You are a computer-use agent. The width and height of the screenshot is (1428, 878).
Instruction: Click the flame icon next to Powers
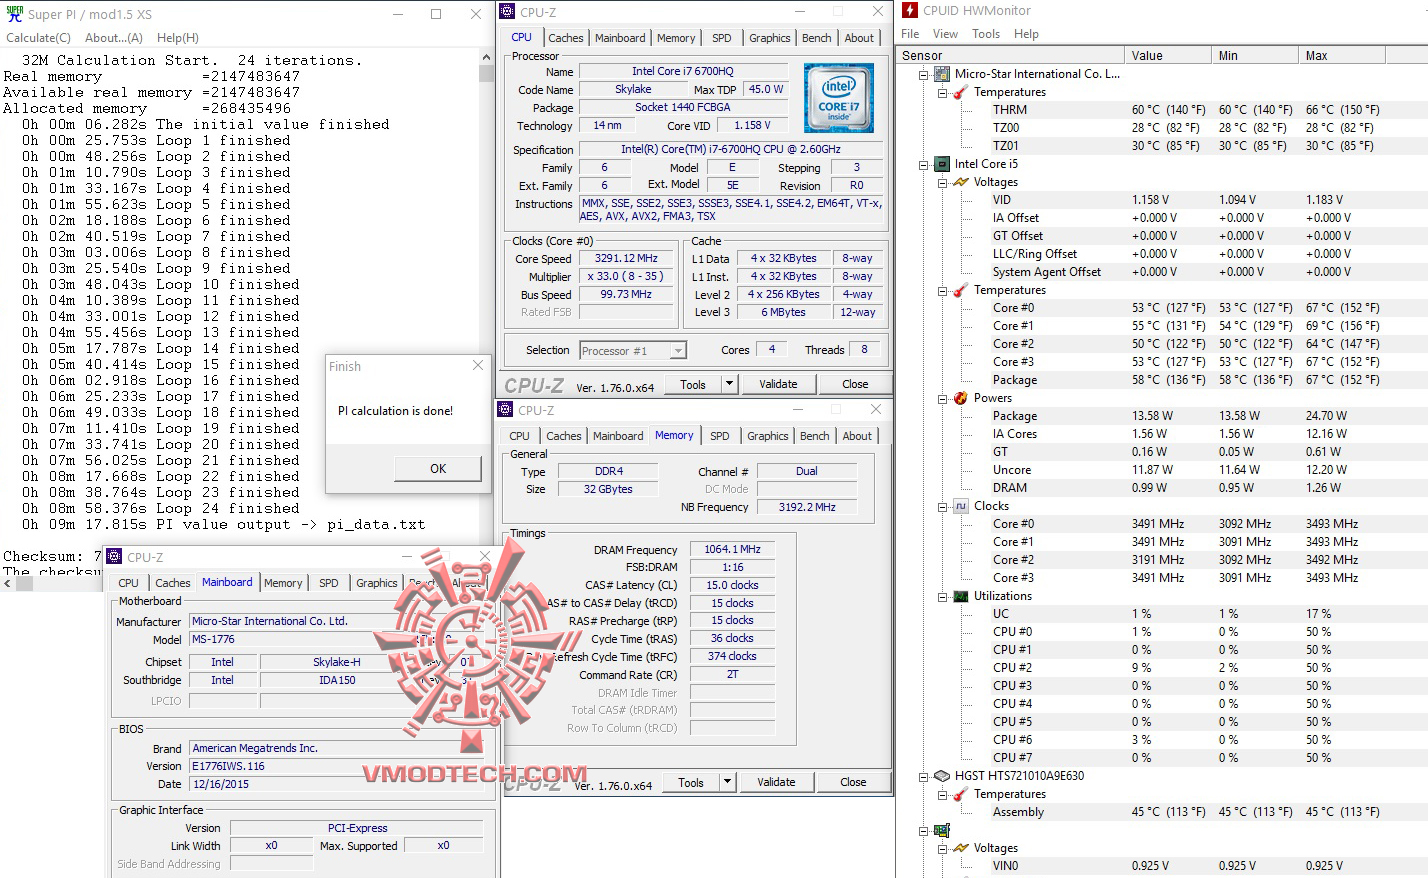point(960,398)
